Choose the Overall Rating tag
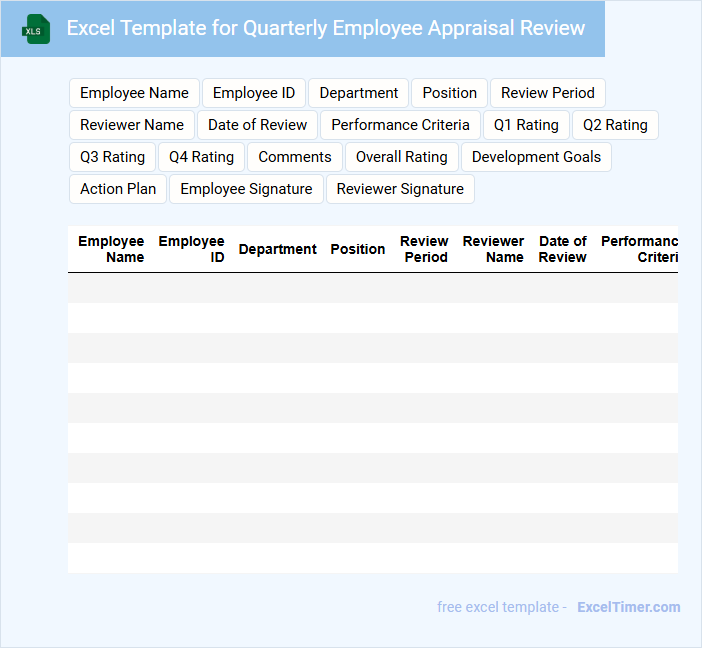This screenshot has width=702, height=648. [x=402, y=157]
